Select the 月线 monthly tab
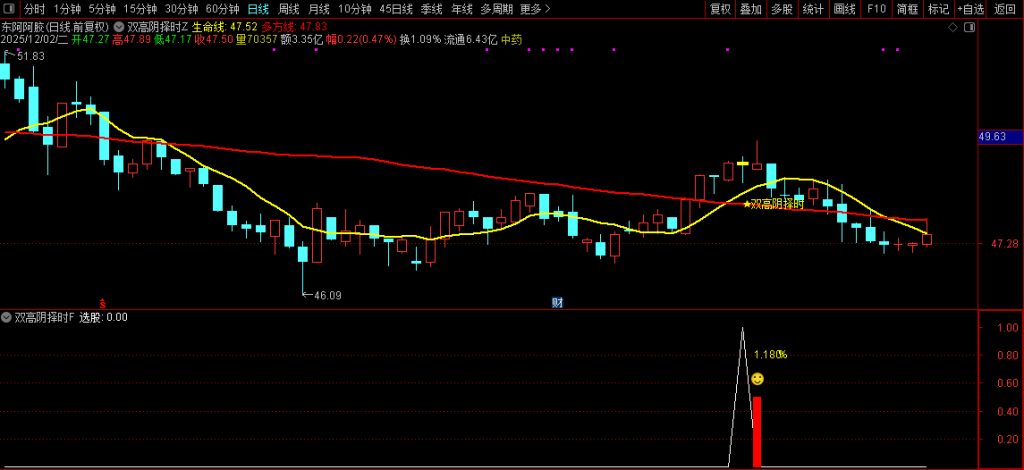The height and width of the screenshot is (470, 1024). (x=319, y=9)
